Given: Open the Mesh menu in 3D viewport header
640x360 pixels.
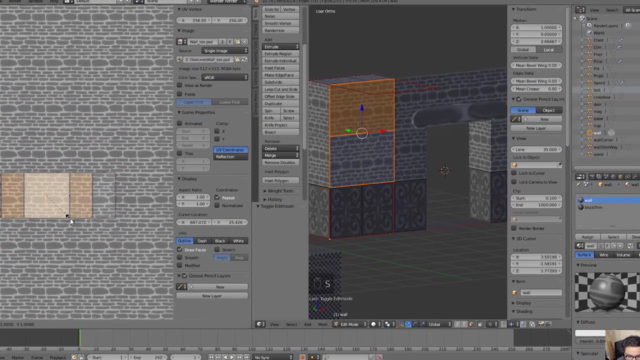Looking at the screenshot, I should 322,324.
